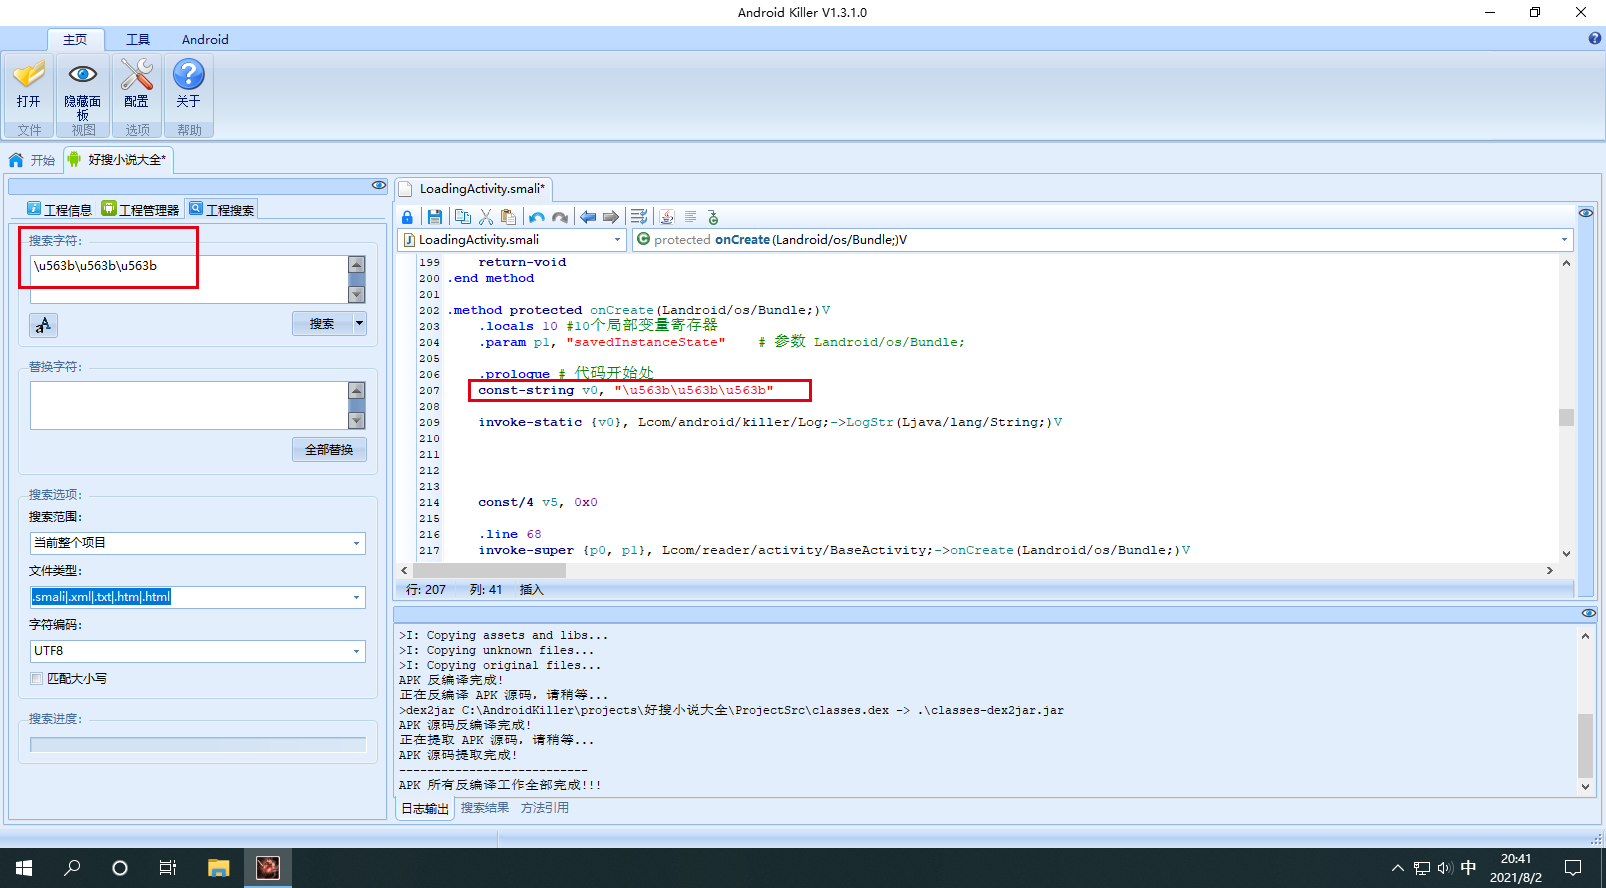Click the word wrap lines icon

[x=639, y=217]
